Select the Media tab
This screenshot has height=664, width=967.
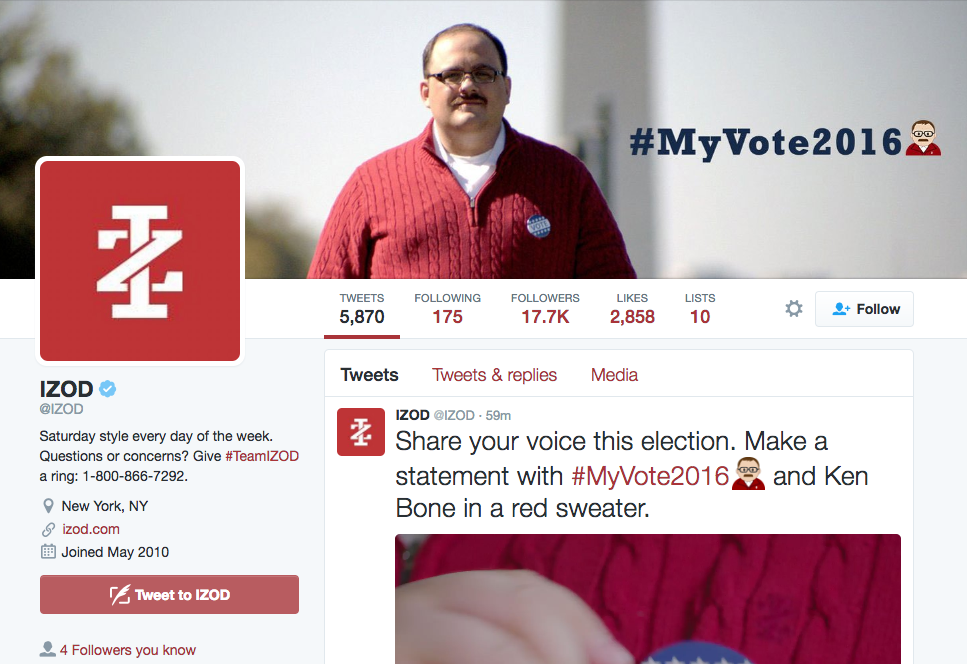[614, 375]
